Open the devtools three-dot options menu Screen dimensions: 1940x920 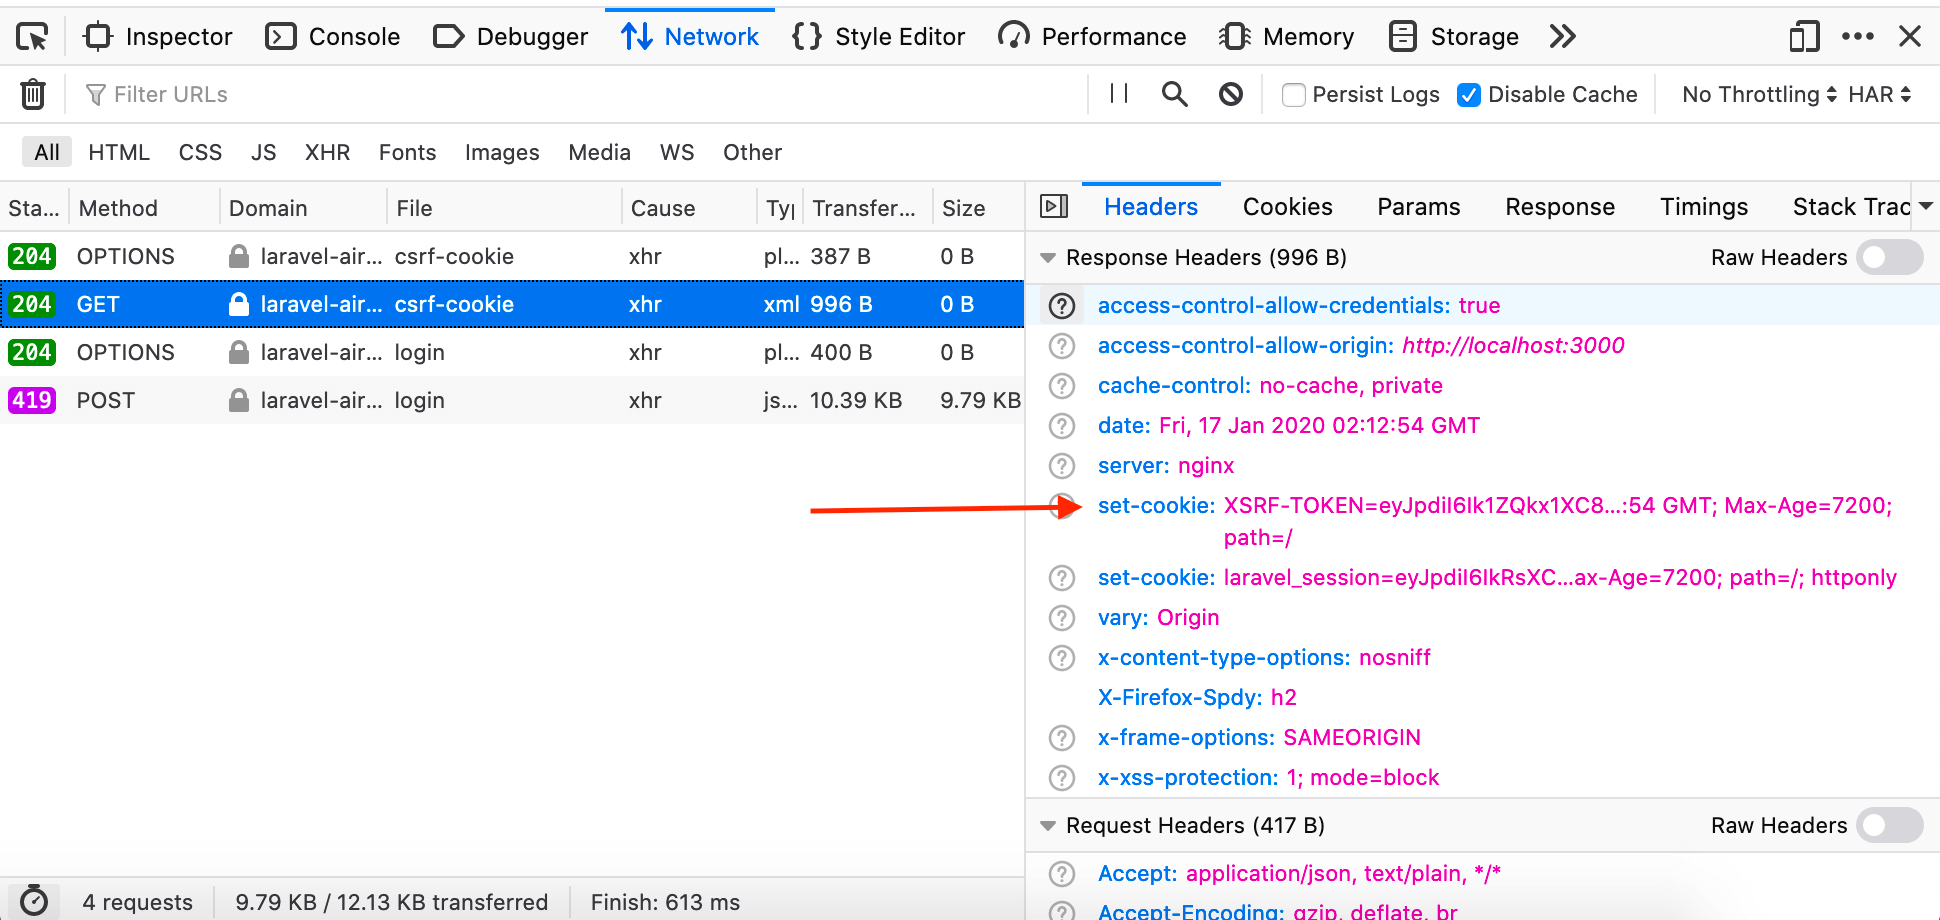click(x=1858, y=37)
